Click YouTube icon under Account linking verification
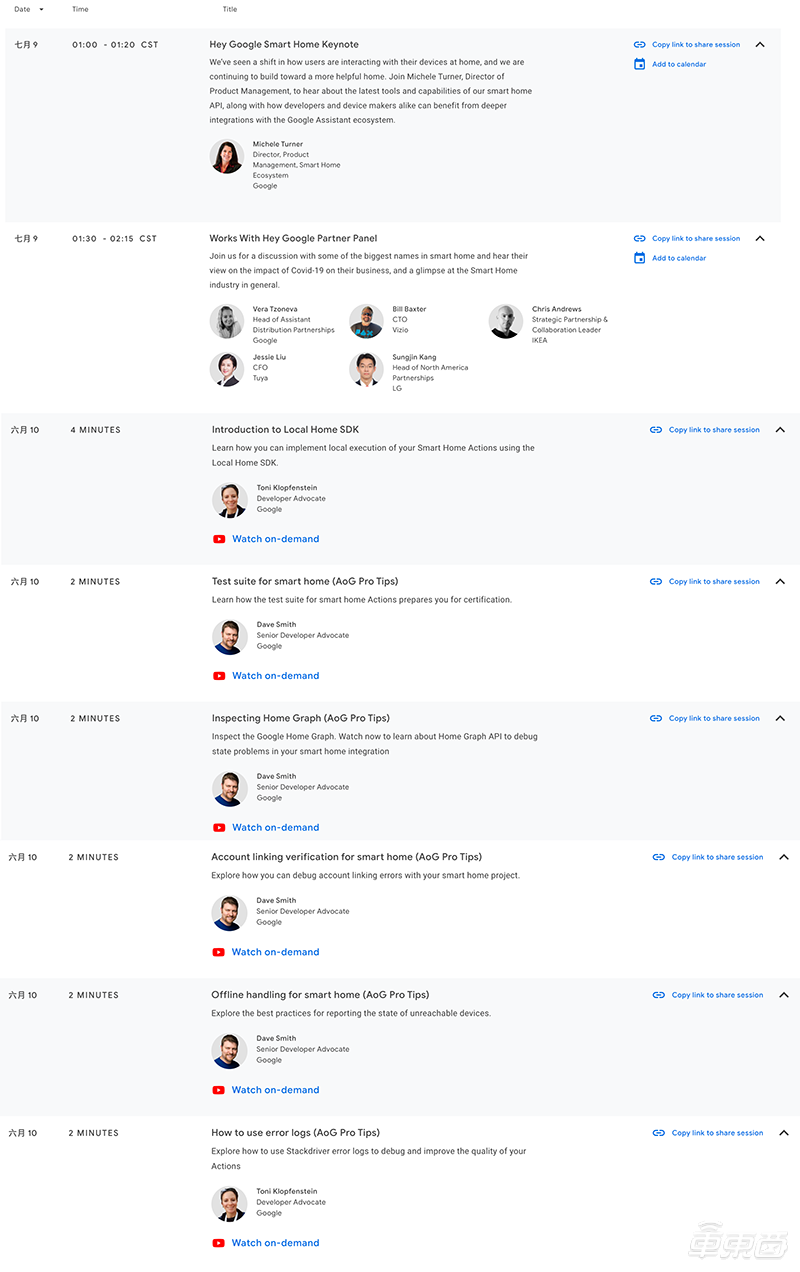 pos(219,952)
